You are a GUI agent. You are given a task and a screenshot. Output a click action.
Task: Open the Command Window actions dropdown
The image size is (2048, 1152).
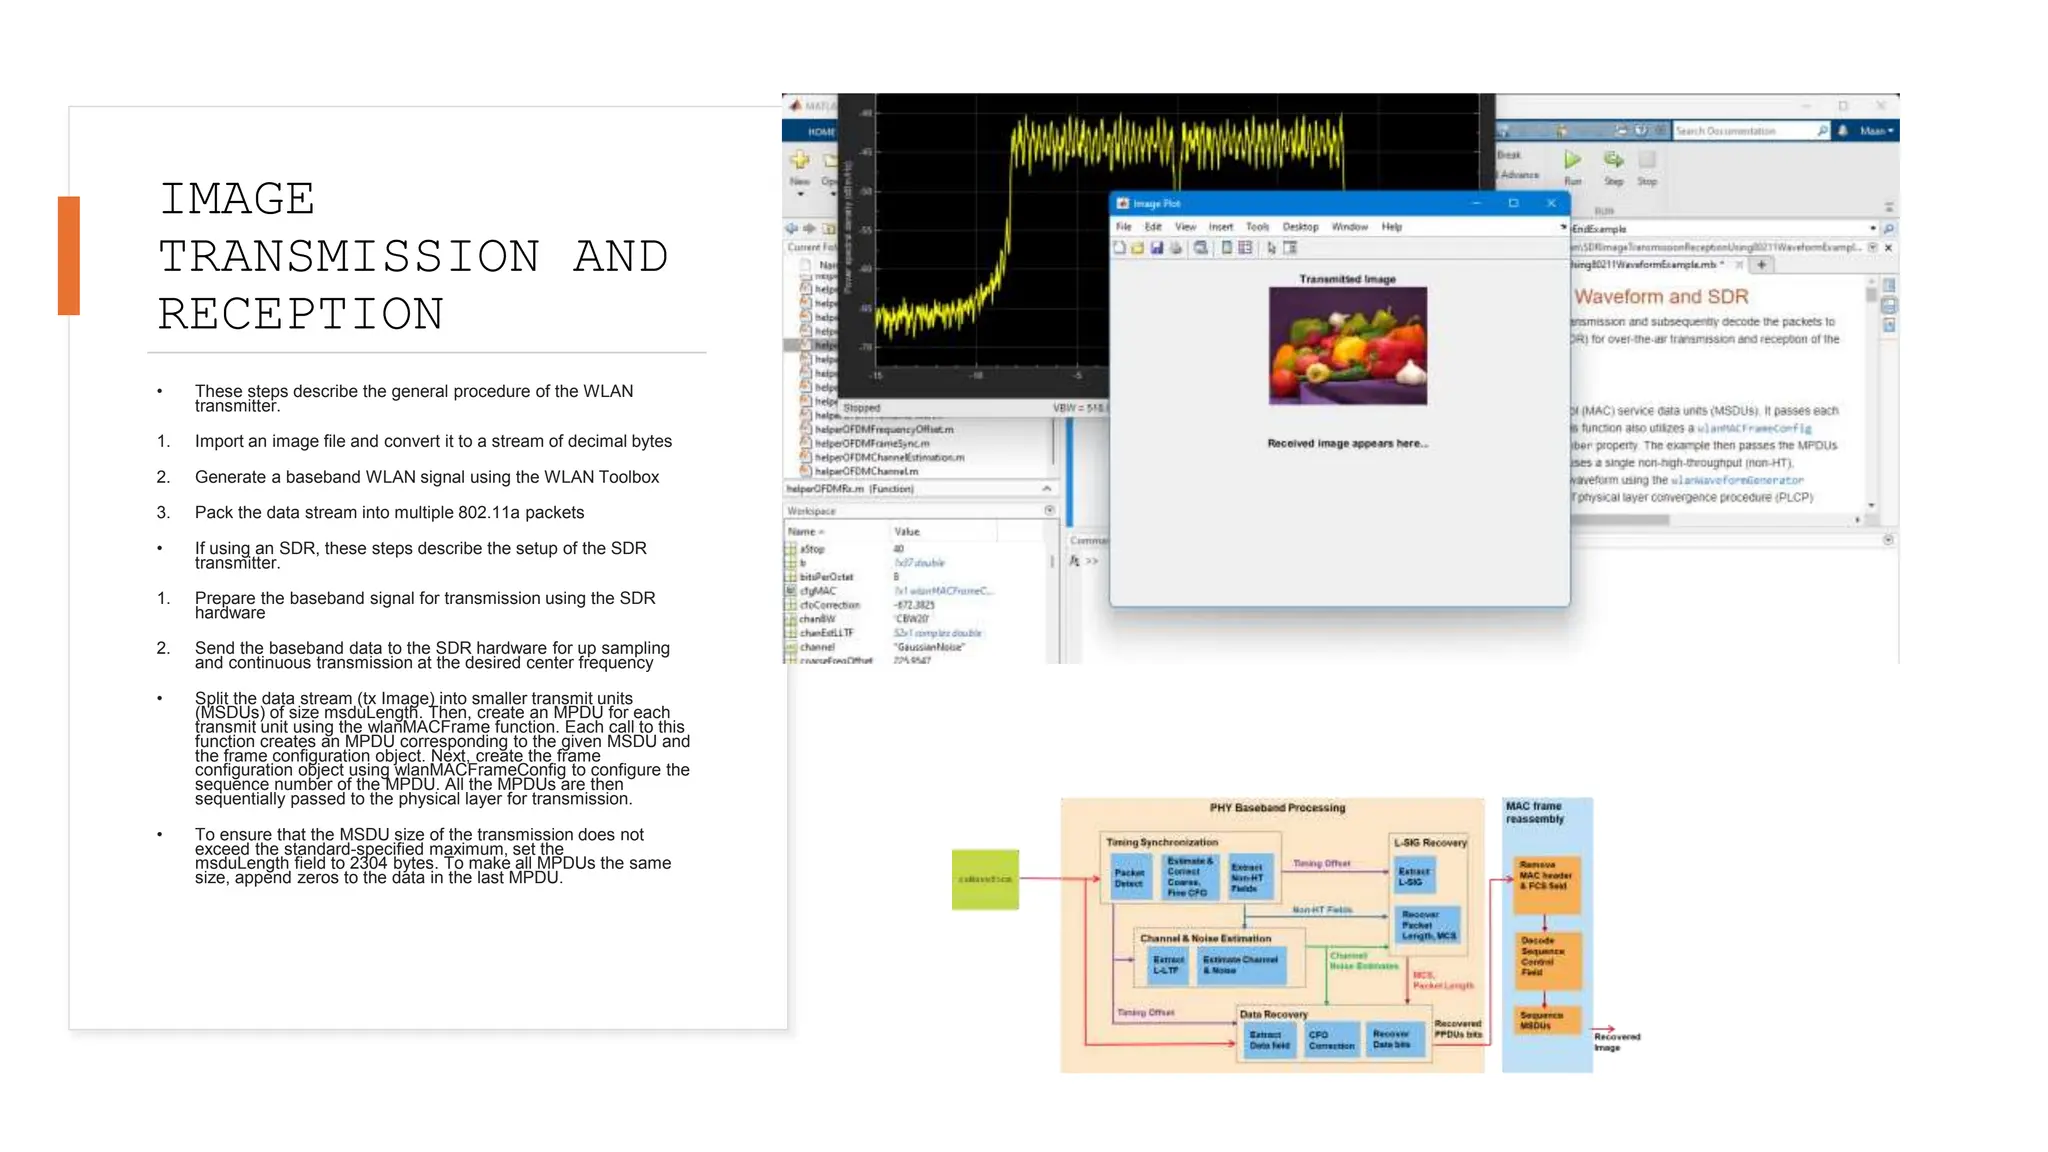1888,540
